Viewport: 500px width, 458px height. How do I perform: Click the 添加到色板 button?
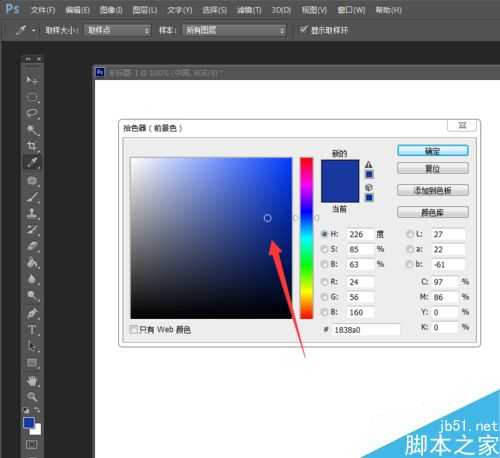pyautogui.click(x=433, y=190)
